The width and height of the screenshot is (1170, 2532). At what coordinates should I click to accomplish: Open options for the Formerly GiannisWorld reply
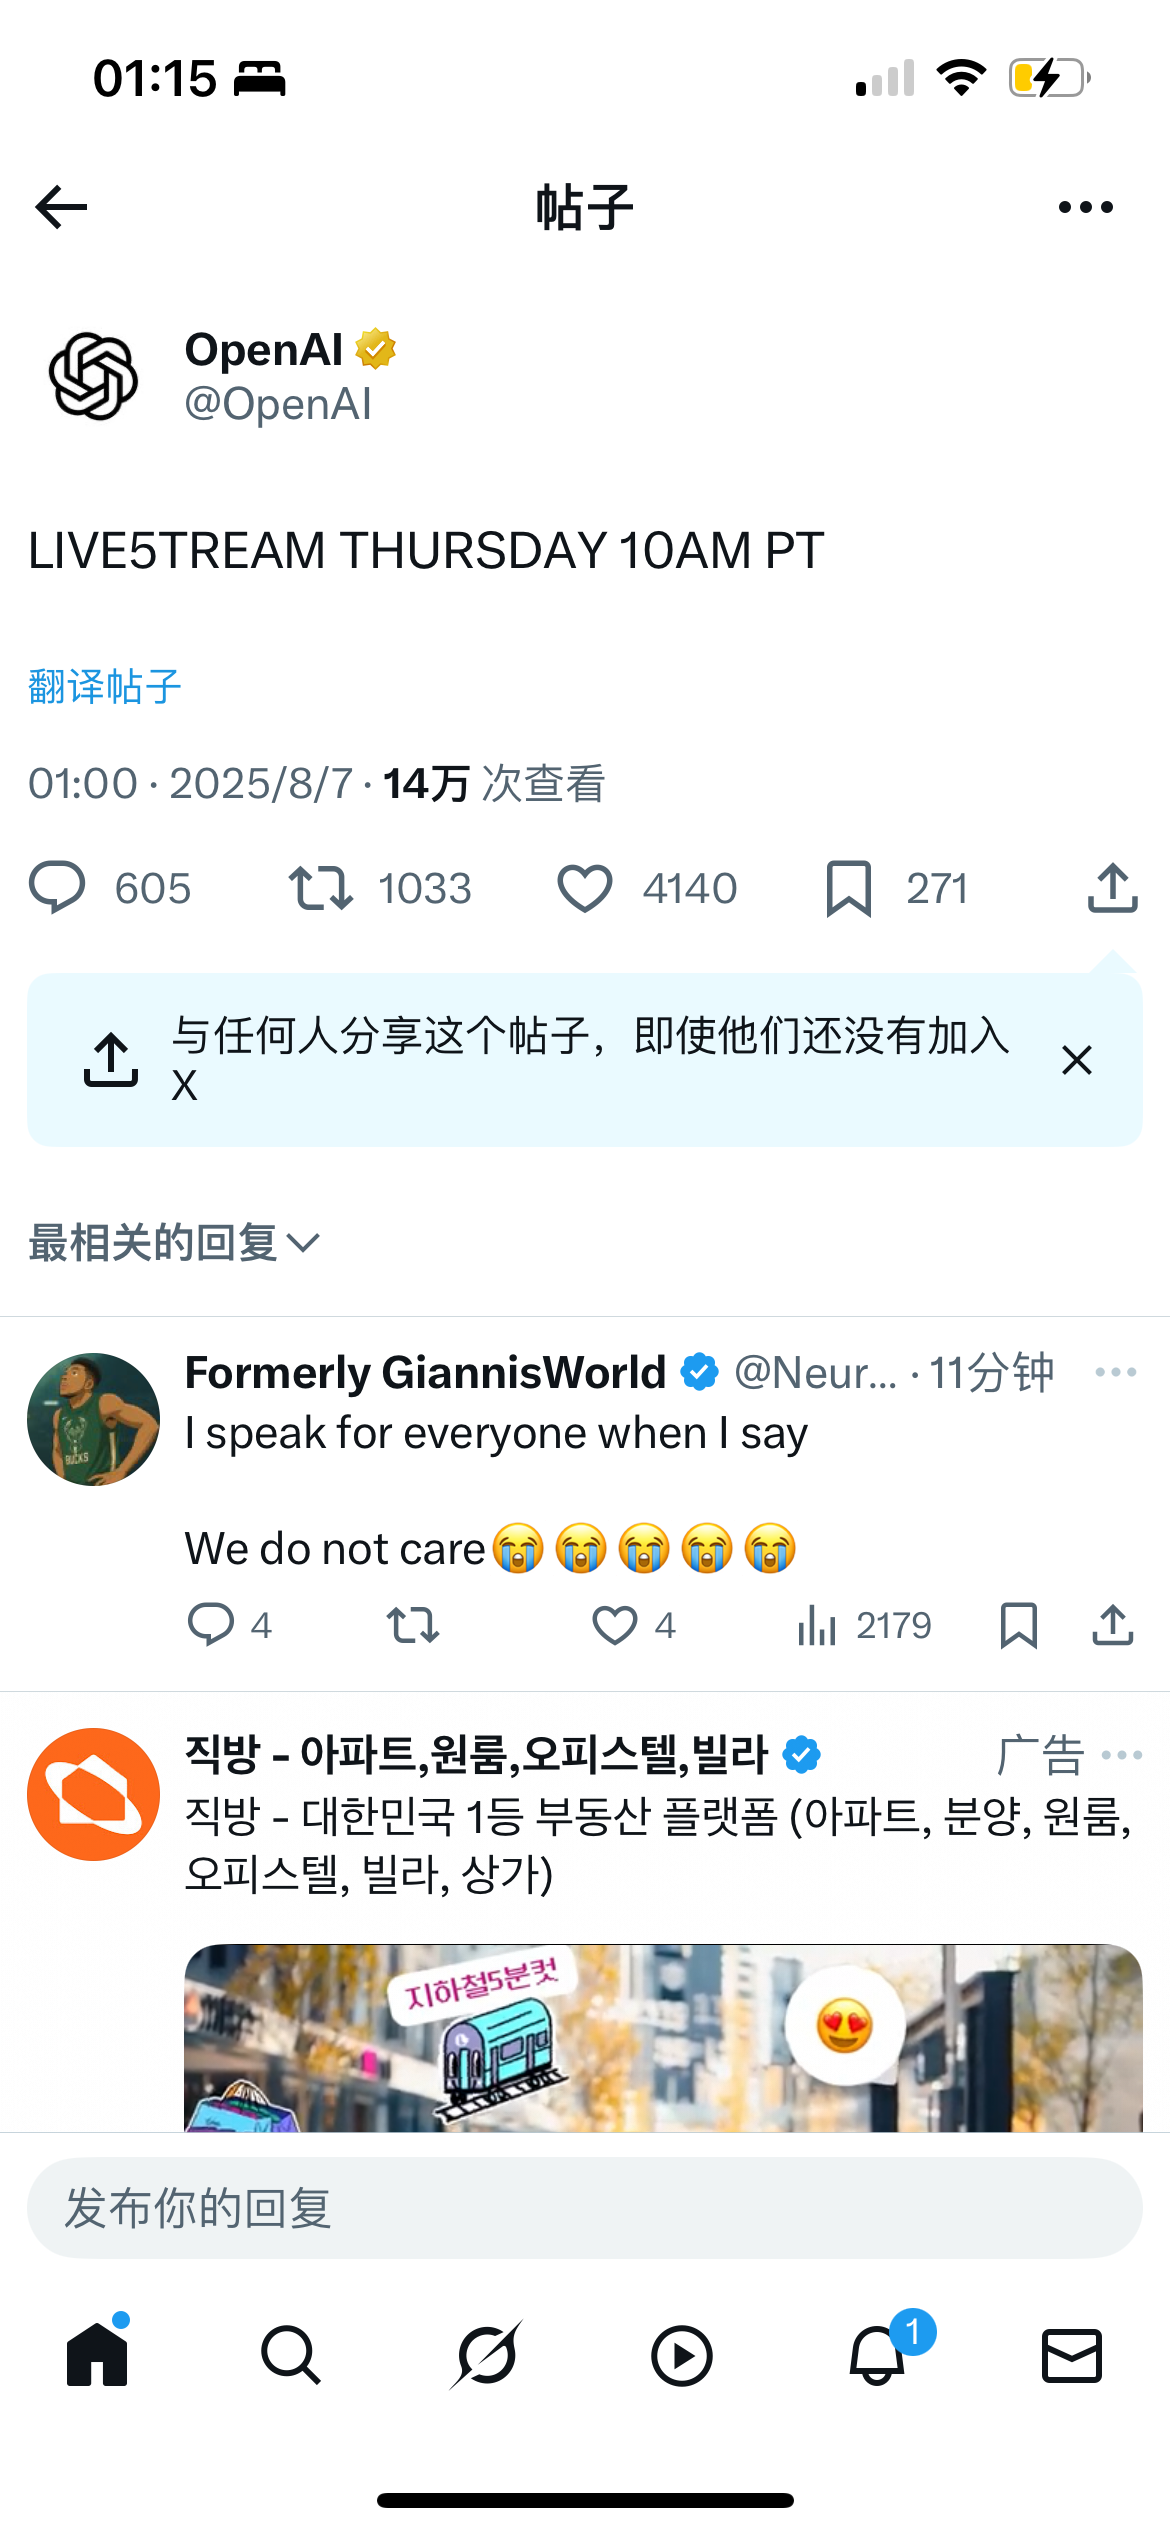coord(1115,1372)
